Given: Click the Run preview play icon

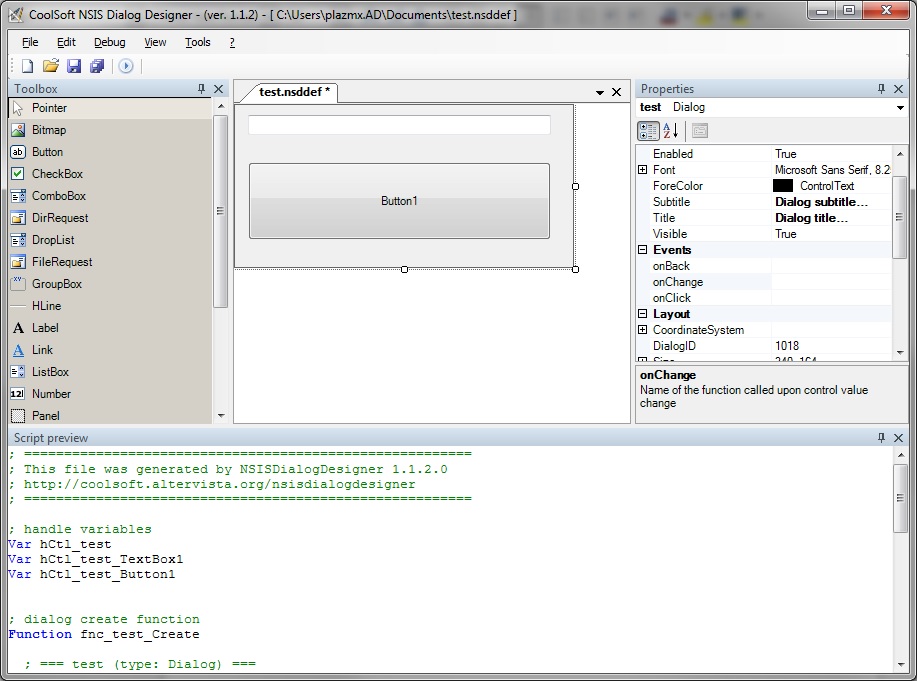Looking at the screenshot, I should coord(126,66).
